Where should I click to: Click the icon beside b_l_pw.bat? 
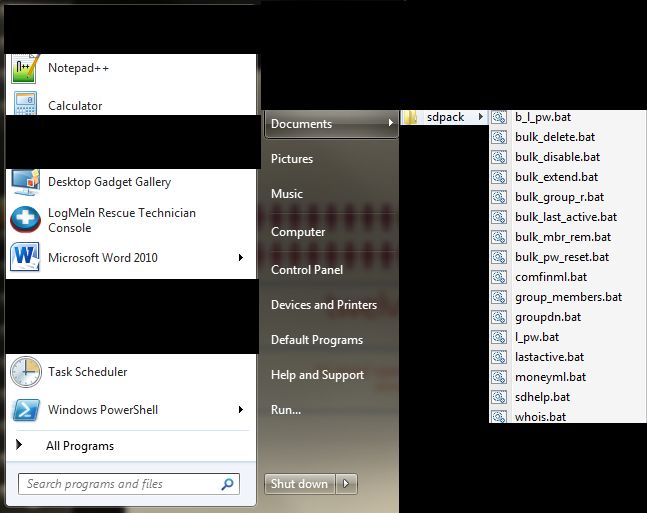[x=498, y=117]
